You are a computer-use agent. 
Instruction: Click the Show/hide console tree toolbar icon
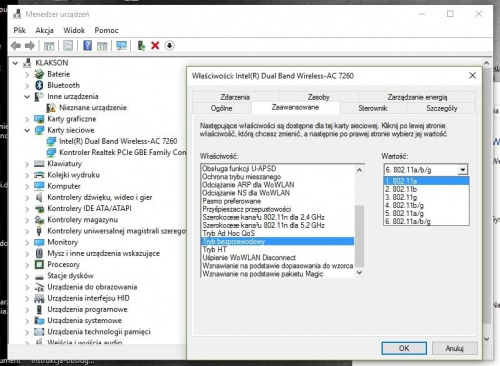point(49,46)
